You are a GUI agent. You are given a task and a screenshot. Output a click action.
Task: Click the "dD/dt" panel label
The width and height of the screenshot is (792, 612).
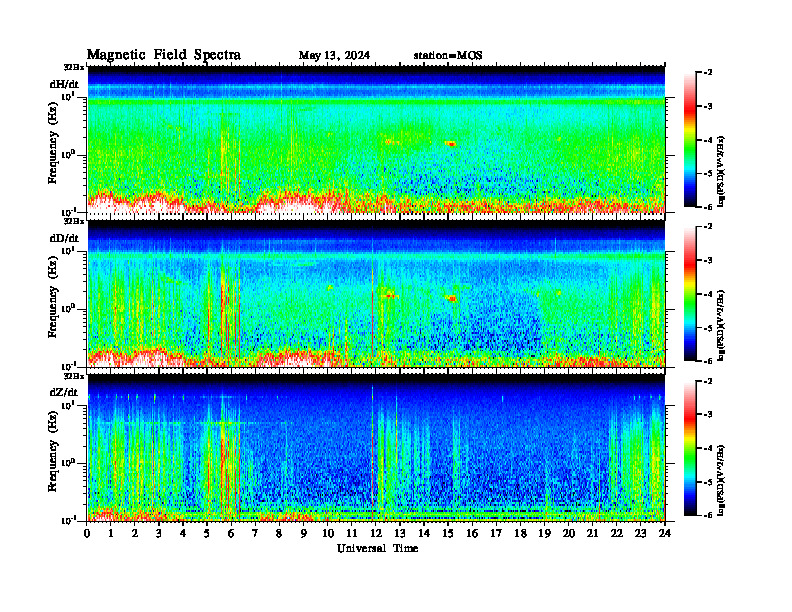point(64,238)
